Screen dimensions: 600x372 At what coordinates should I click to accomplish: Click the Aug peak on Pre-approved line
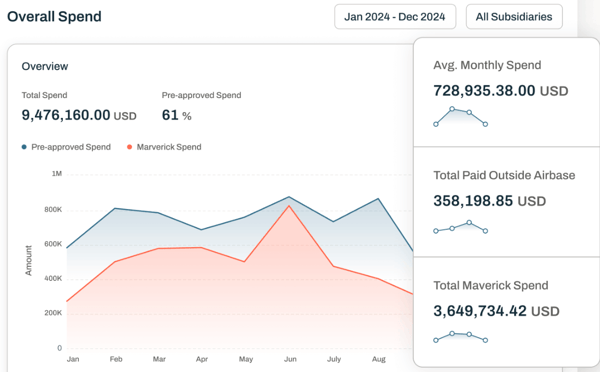pos(378,199)
